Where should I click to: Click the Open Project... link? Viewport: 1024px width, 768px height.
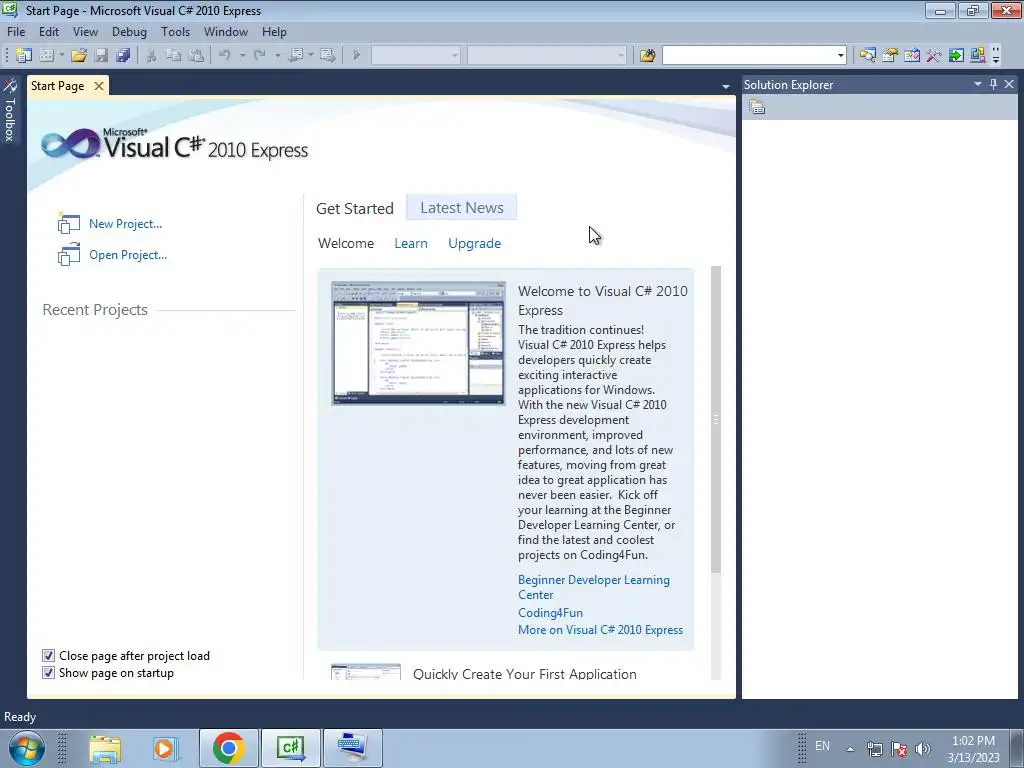coord(128,255)
